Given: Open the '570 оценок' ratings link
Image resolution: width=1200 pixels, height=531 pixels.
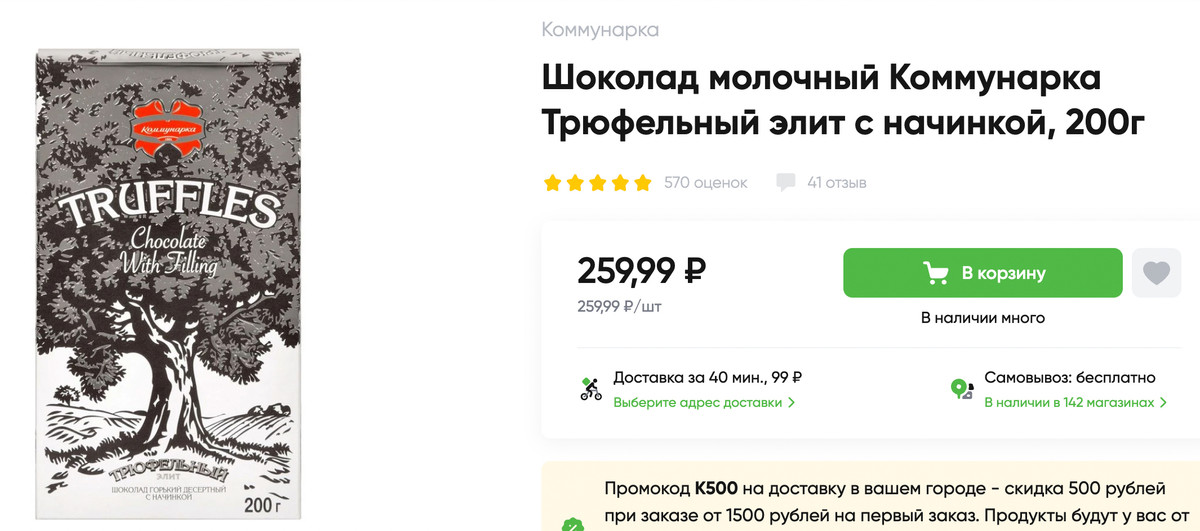Looking at the screenshot, I should click(705, 183).
